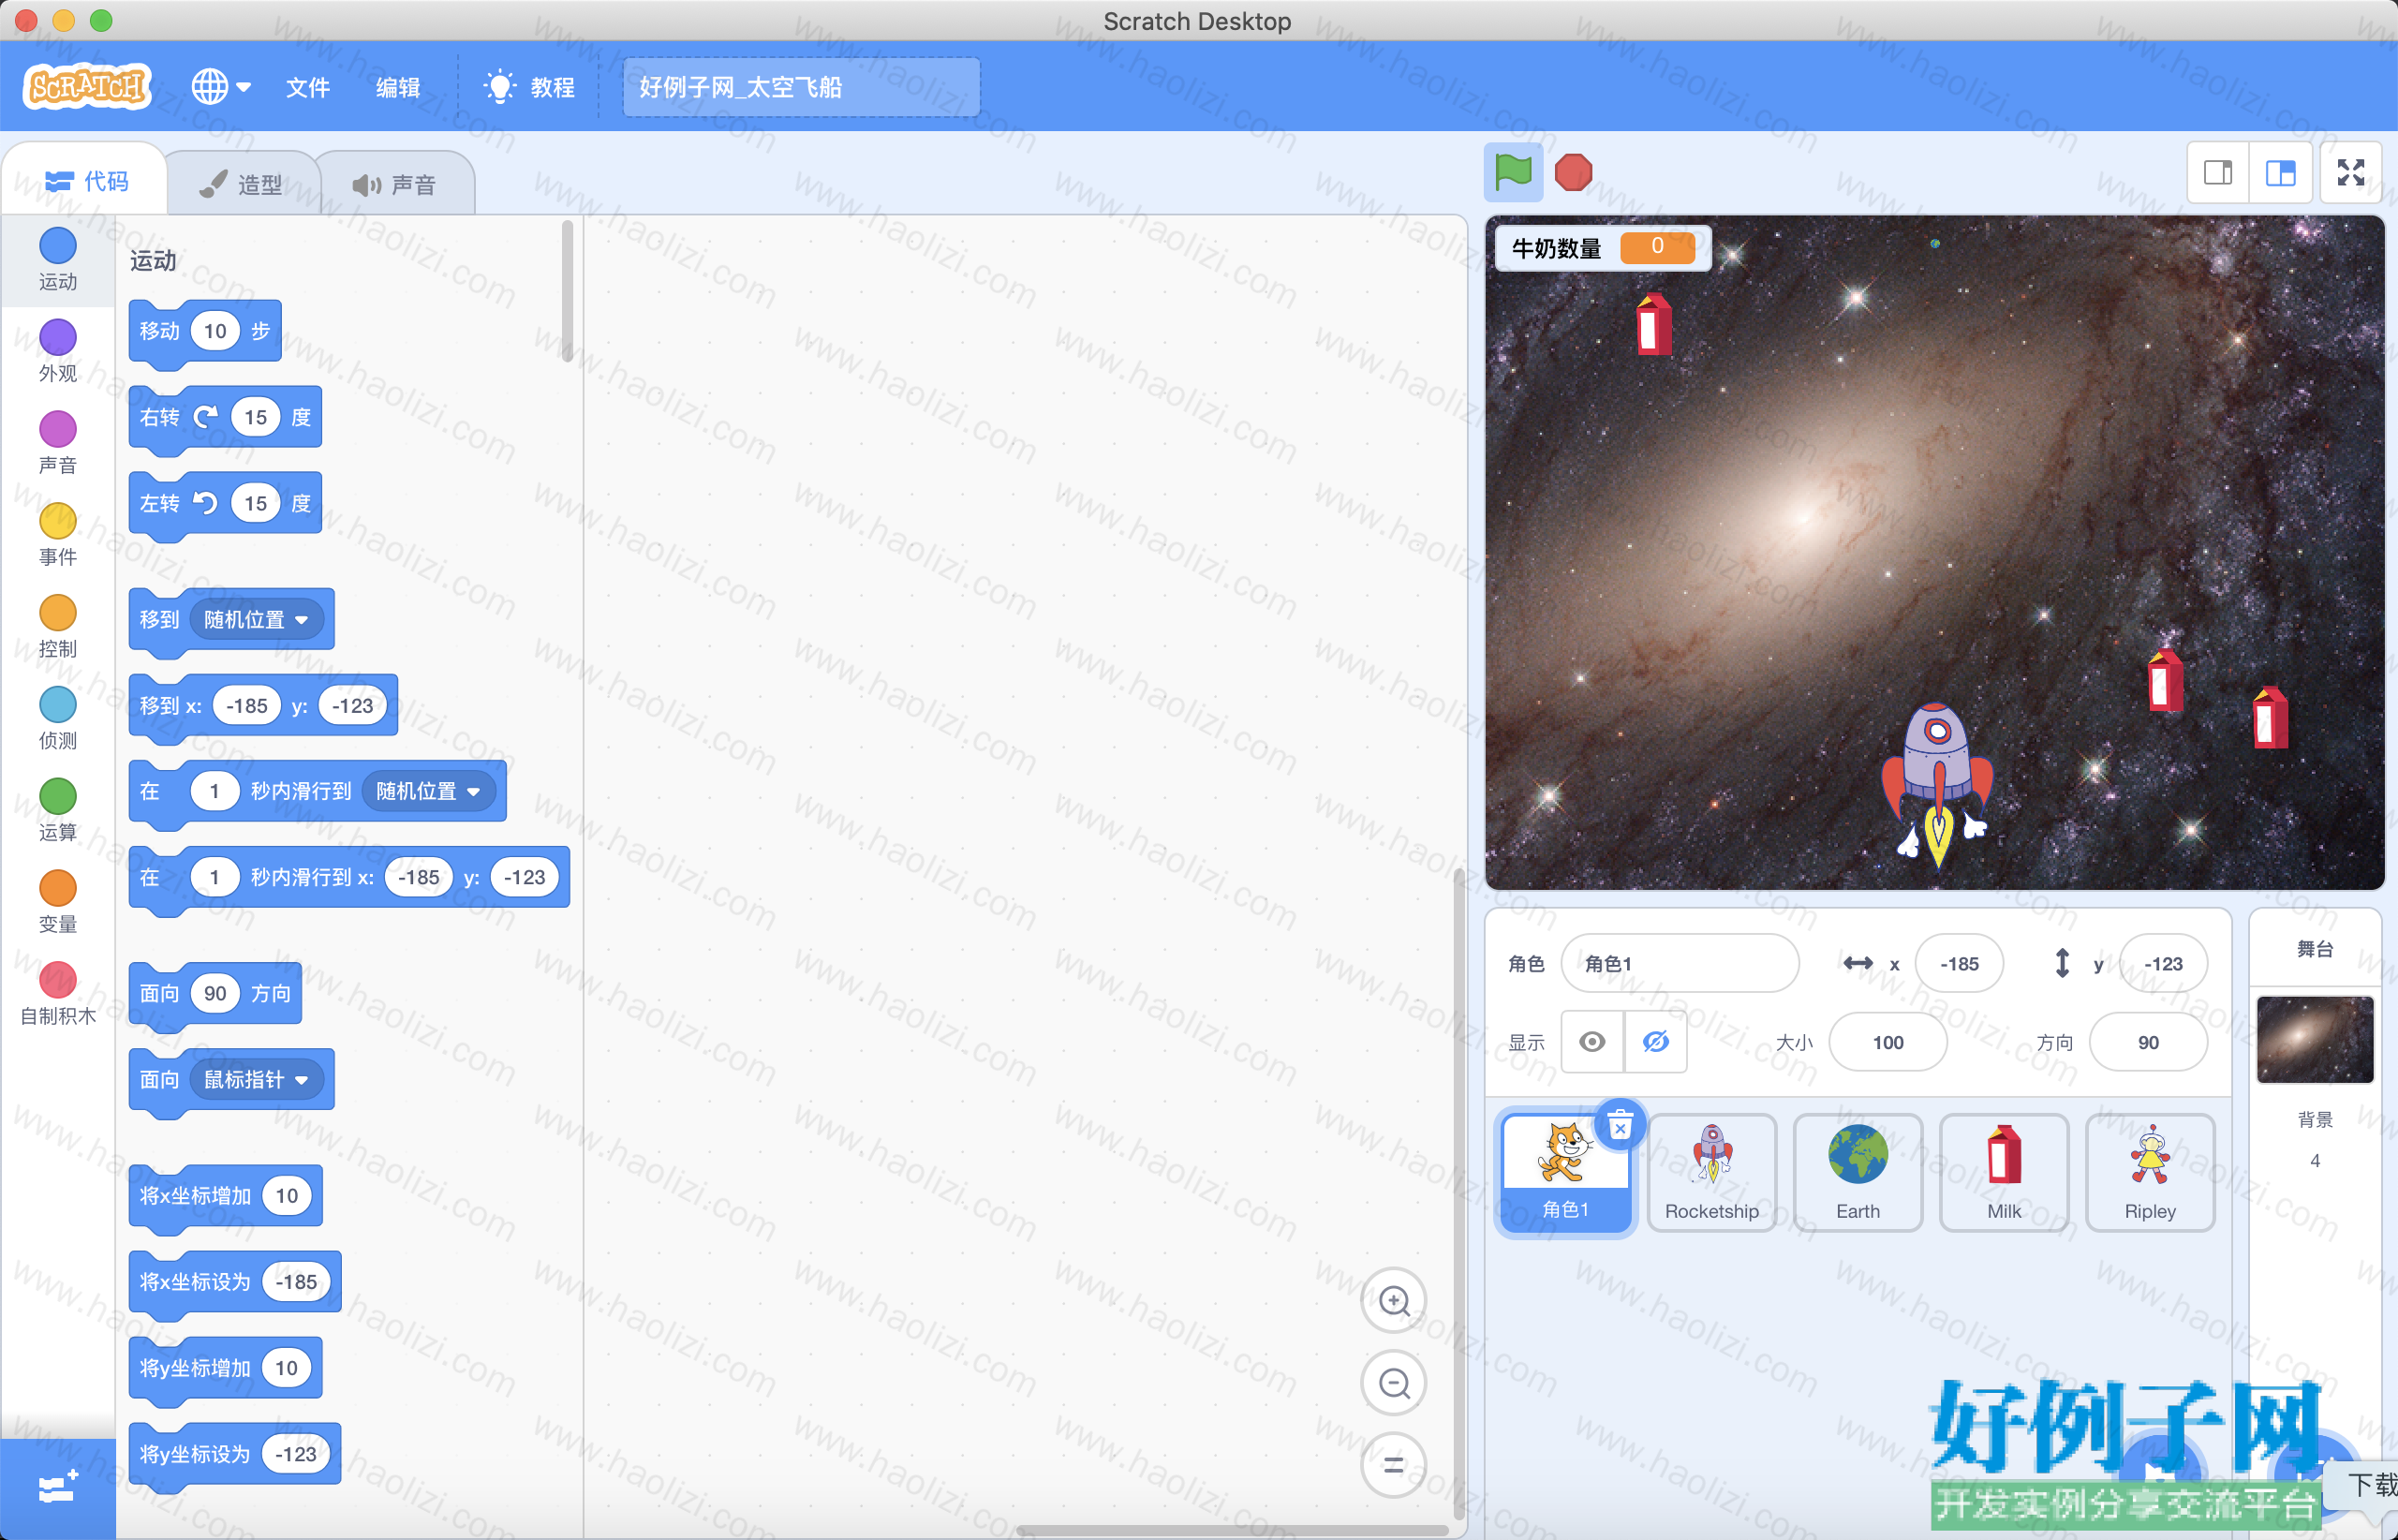Image resolution: width=2398 pixels, height=1540 pixels.
Task: Switch to large stage layout
Action: click(2280, 173)
